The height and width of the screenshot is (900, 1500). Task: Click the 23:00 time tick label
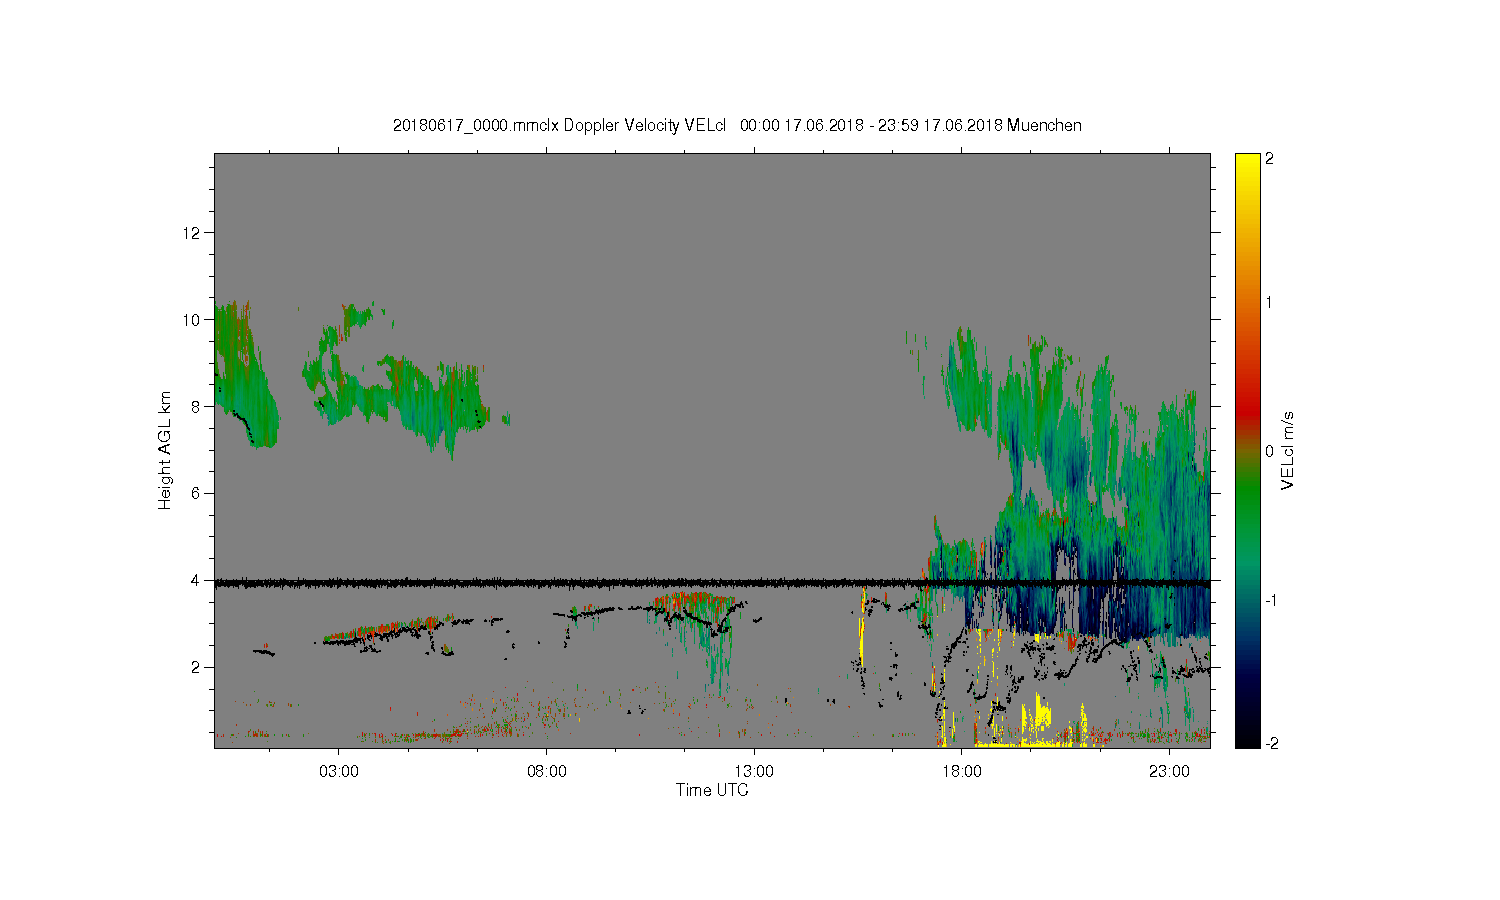[1169, 772]
